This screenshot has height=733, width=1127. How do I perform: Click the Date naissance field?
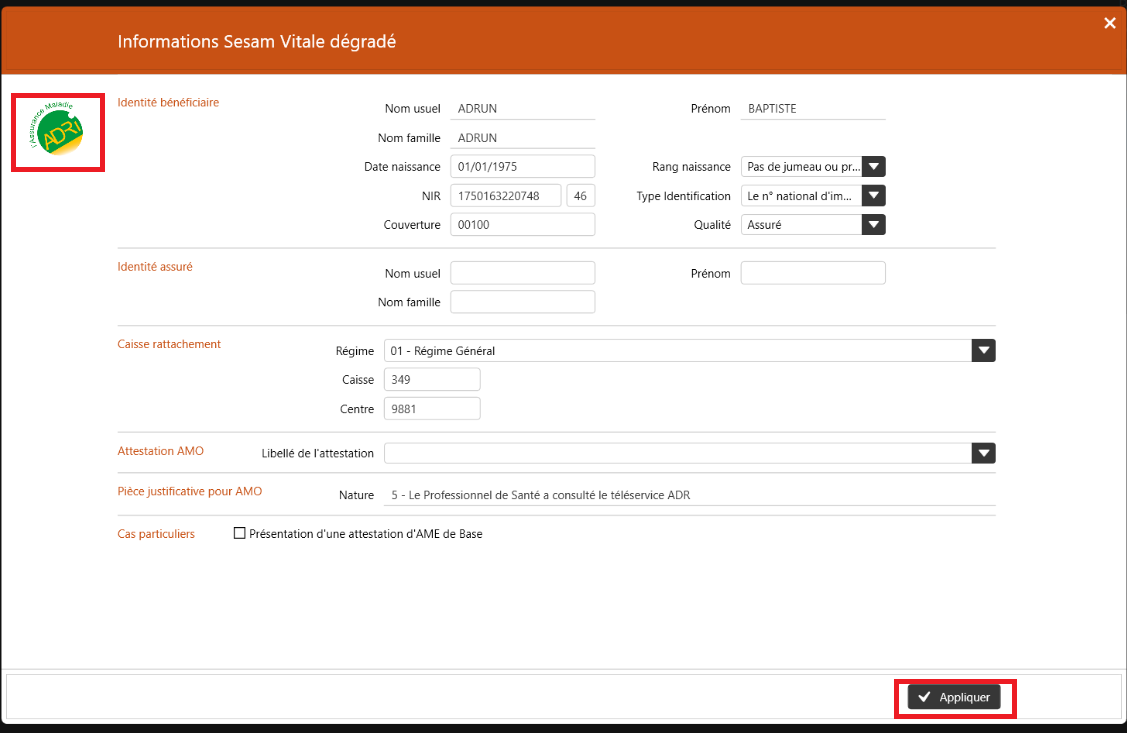[522, 167]
